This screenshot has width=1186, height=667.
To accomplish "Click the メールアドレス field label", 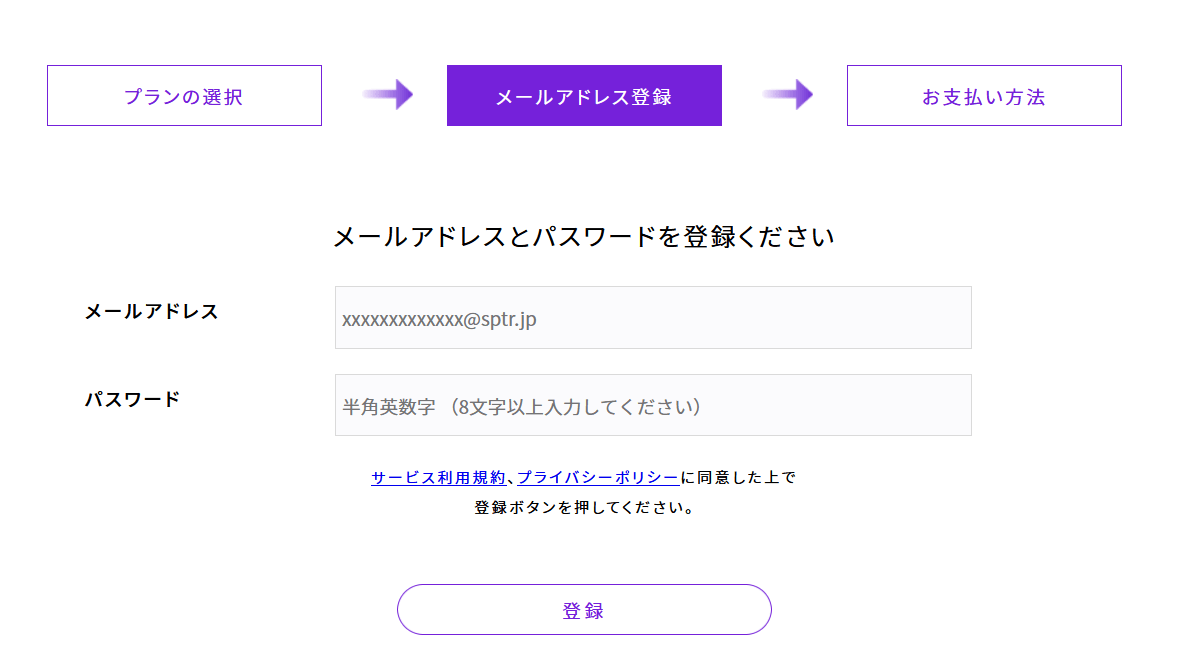I will point(151,312).
